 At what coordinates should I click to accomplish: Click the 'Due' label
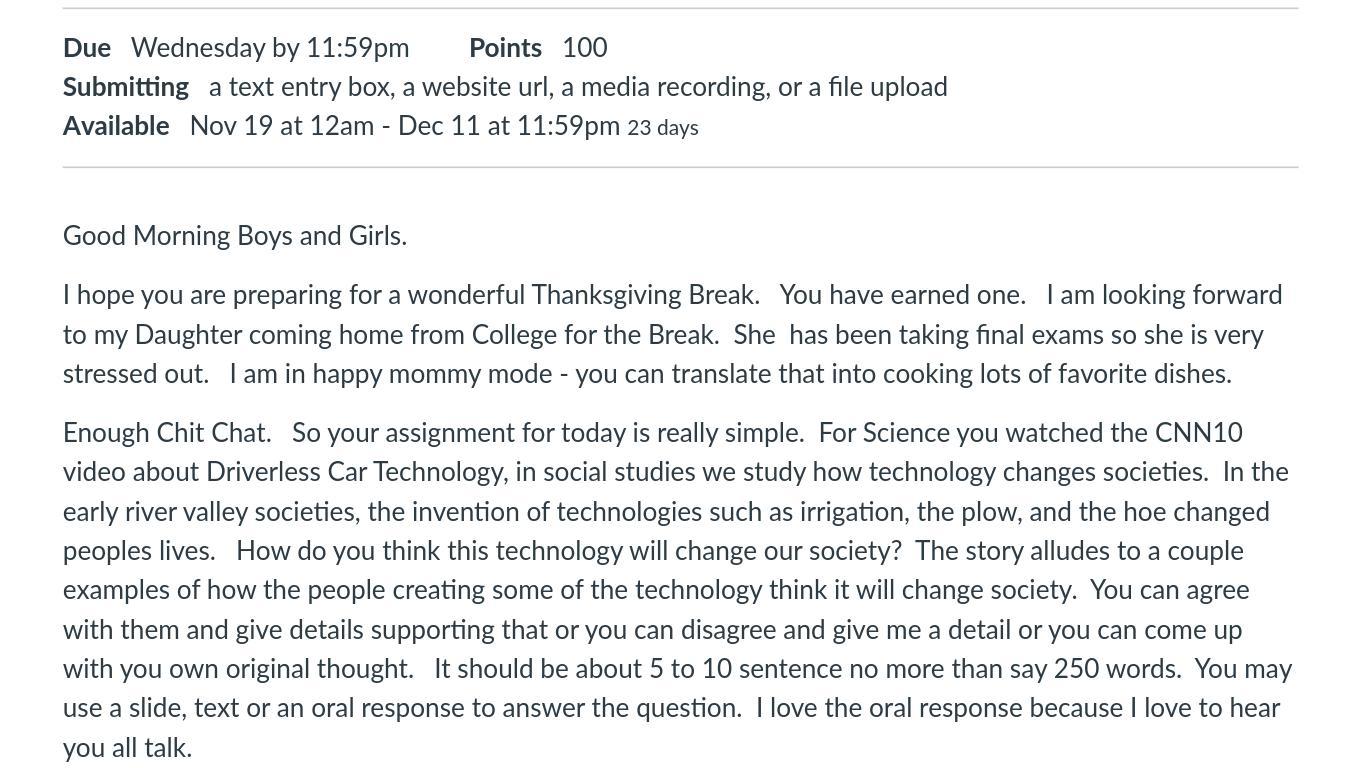(87, 48)
